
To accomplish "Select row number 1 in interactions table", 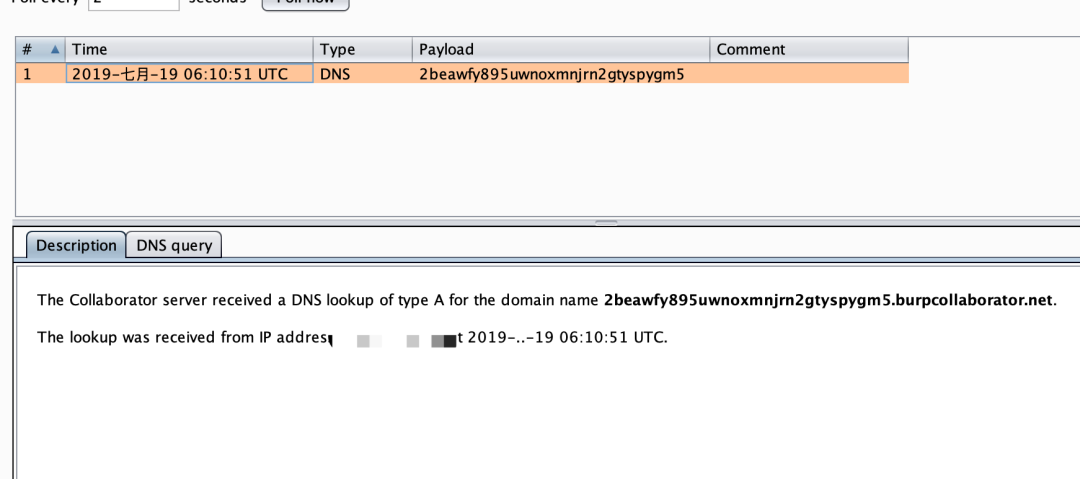I will coord(28,73).
